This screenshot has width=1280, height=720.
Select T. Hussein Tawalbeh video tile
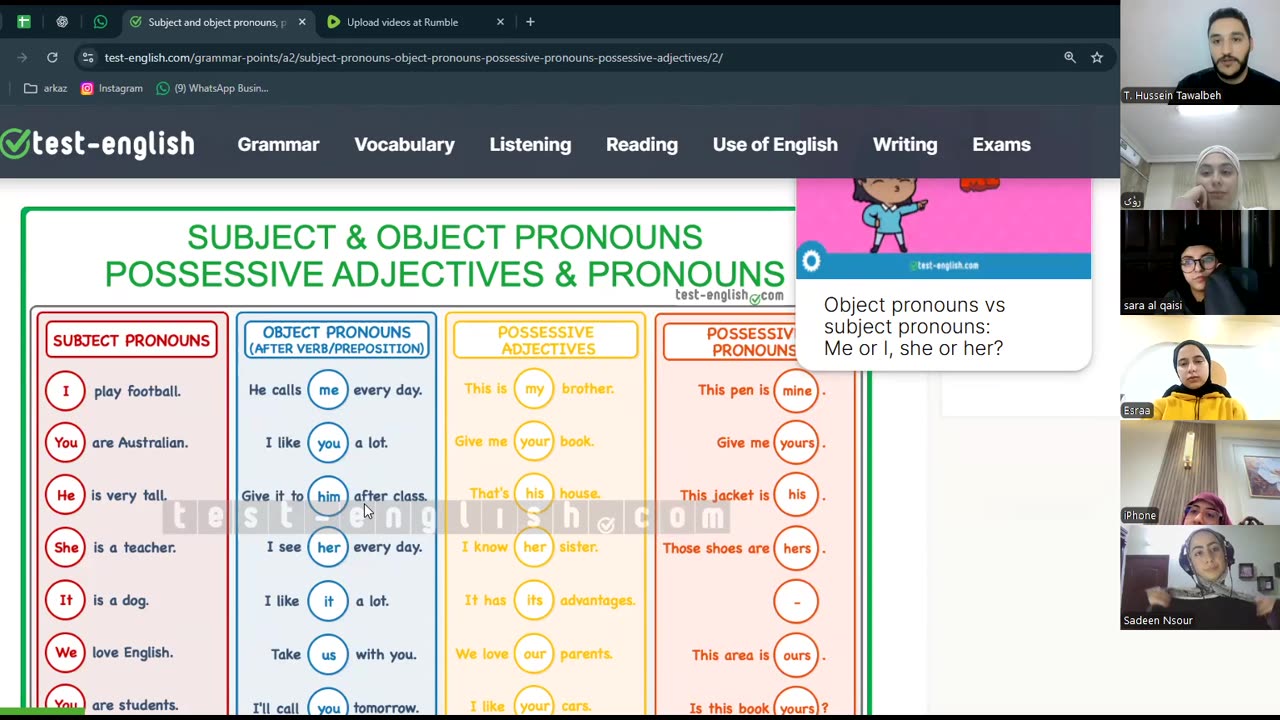click(1200, 52)
